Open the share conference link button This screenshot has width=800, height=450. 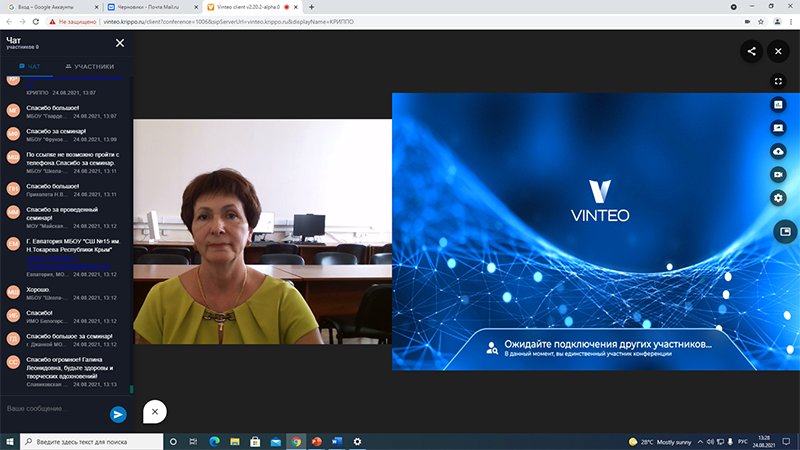coord(752,51)
